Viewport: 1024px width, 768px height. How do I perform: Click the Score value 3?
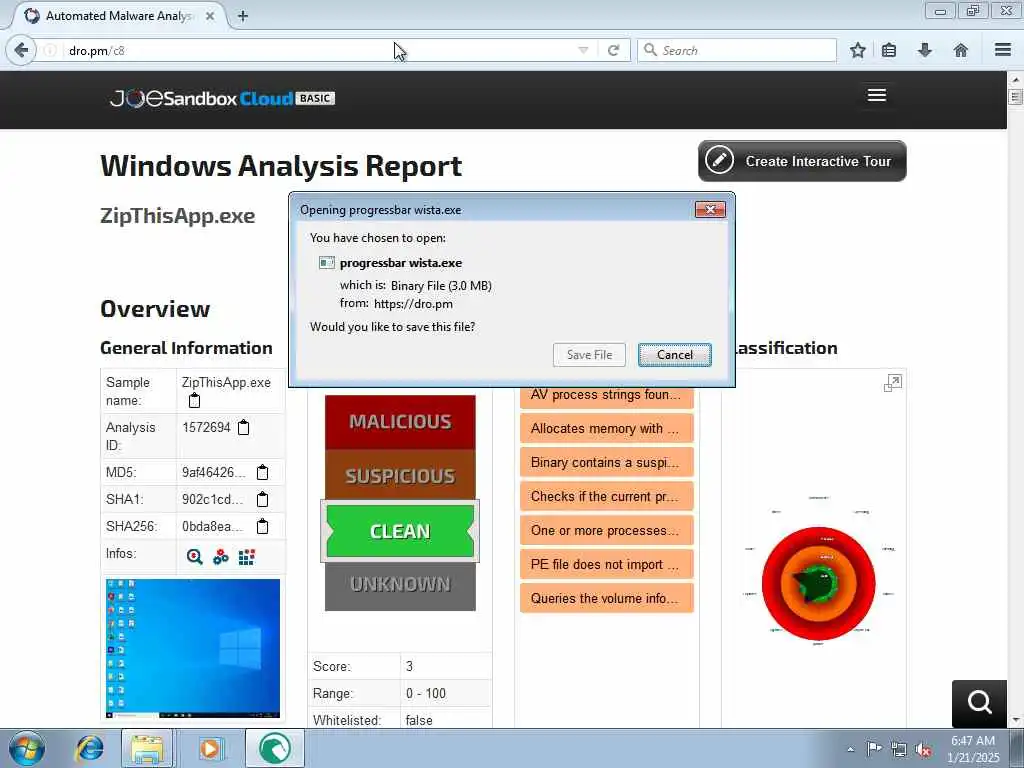pyautogui.click(x=409, y=666)
